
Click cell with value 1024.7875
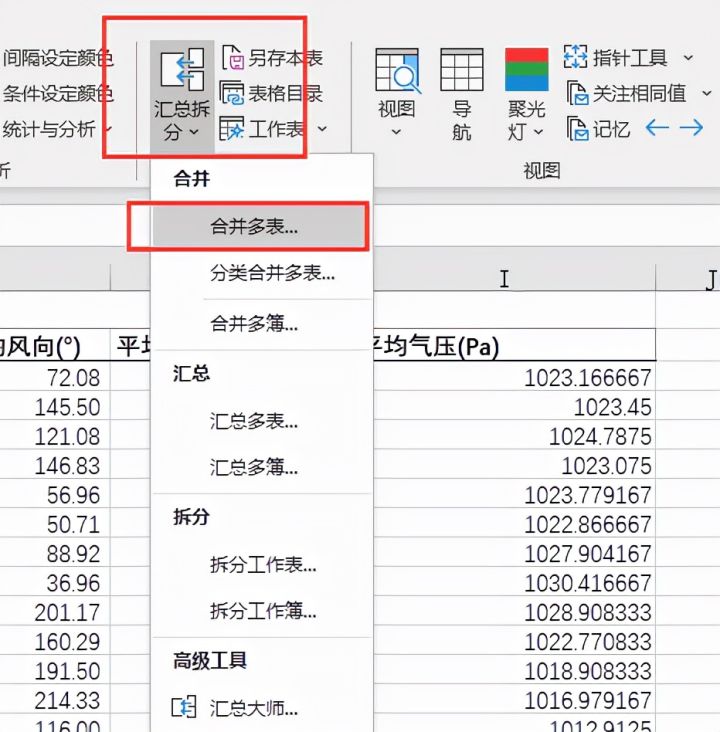514,436
